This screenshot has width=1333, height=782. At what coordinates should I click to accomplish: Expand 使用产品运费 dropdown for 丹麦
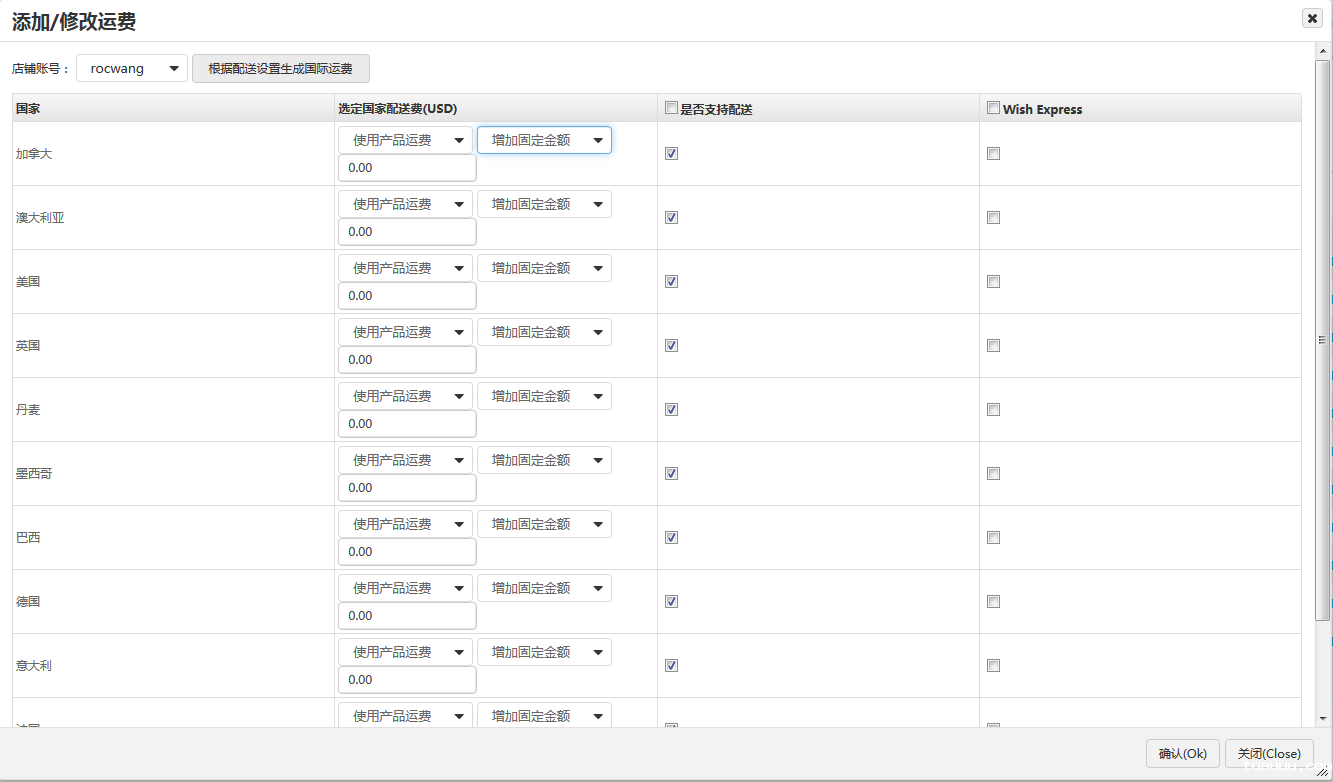(405, 397)
